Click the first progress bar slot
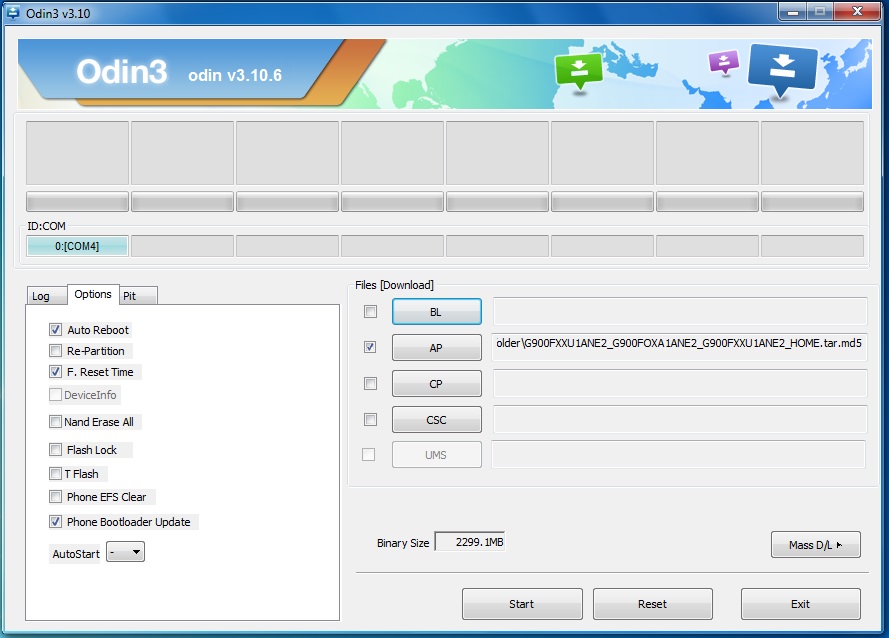This screenshot has height=638, width=889. pos(77,201)
